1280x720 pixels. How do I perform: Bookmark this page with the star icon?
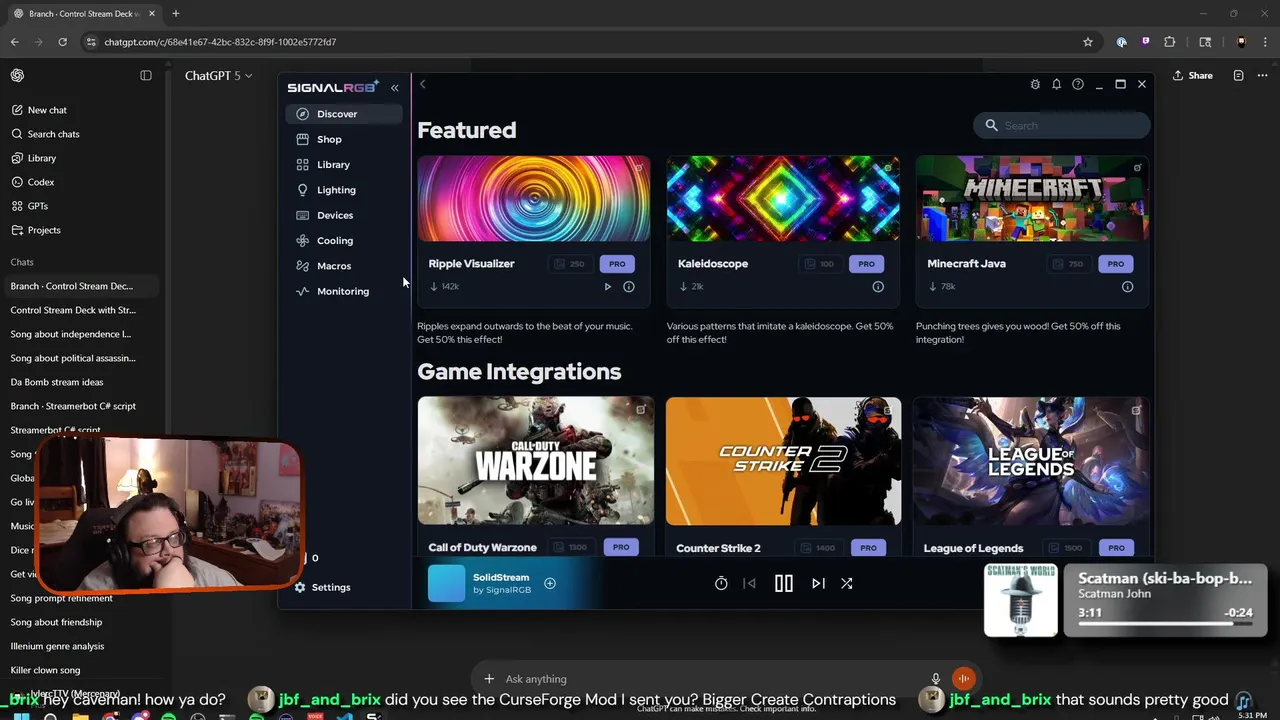point(1088,42)
